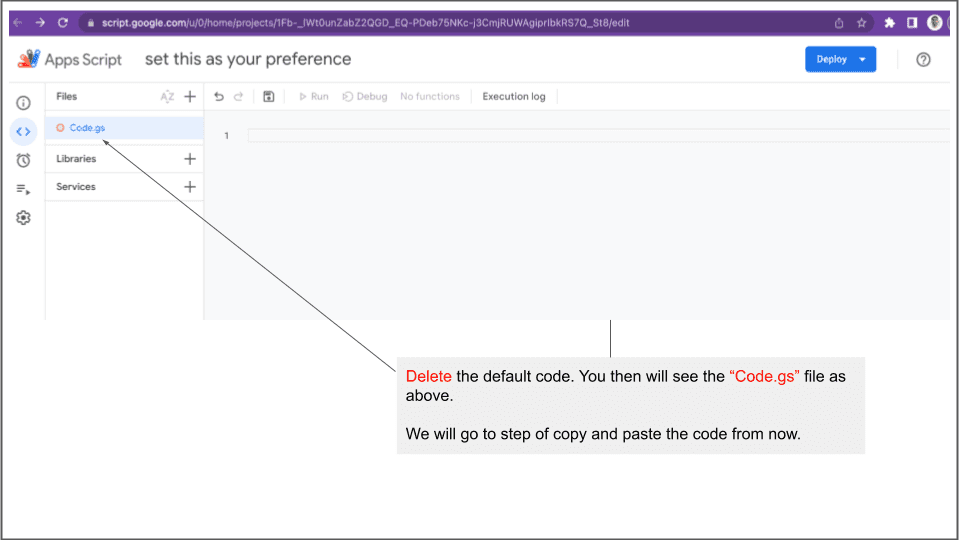The image size is (960, 540).
Task: Open the Executions list icon
Action: tap(23, 189)
